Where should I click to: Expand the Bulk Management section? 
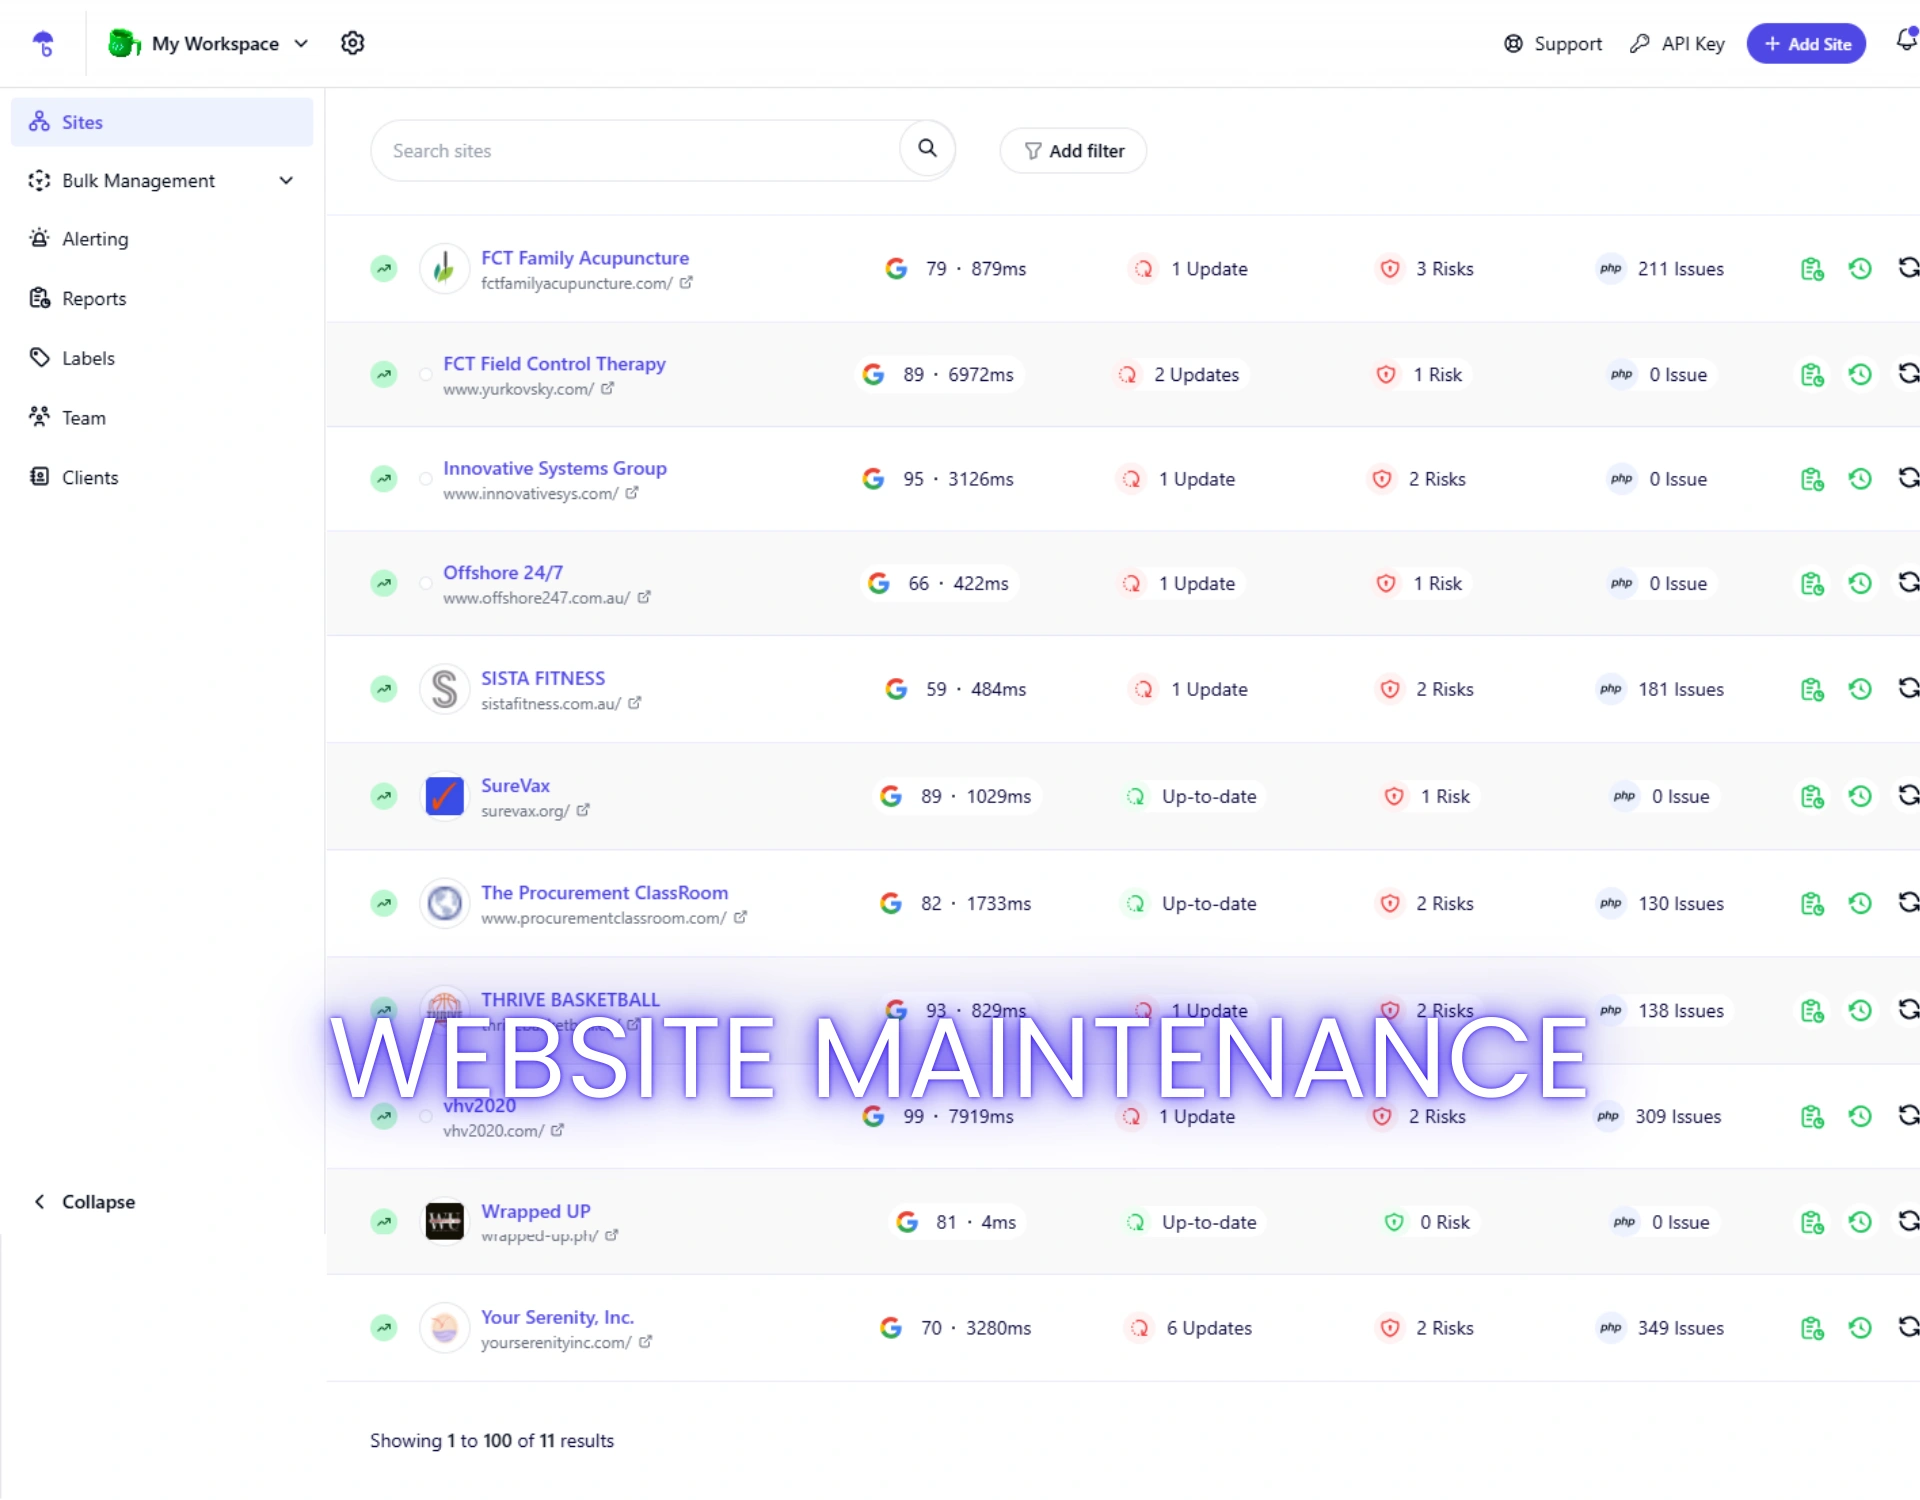coord(286,180)
